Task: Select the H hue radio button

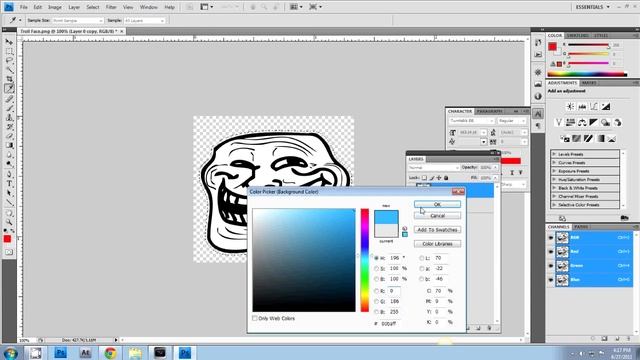Action: (x=376, y=258)
